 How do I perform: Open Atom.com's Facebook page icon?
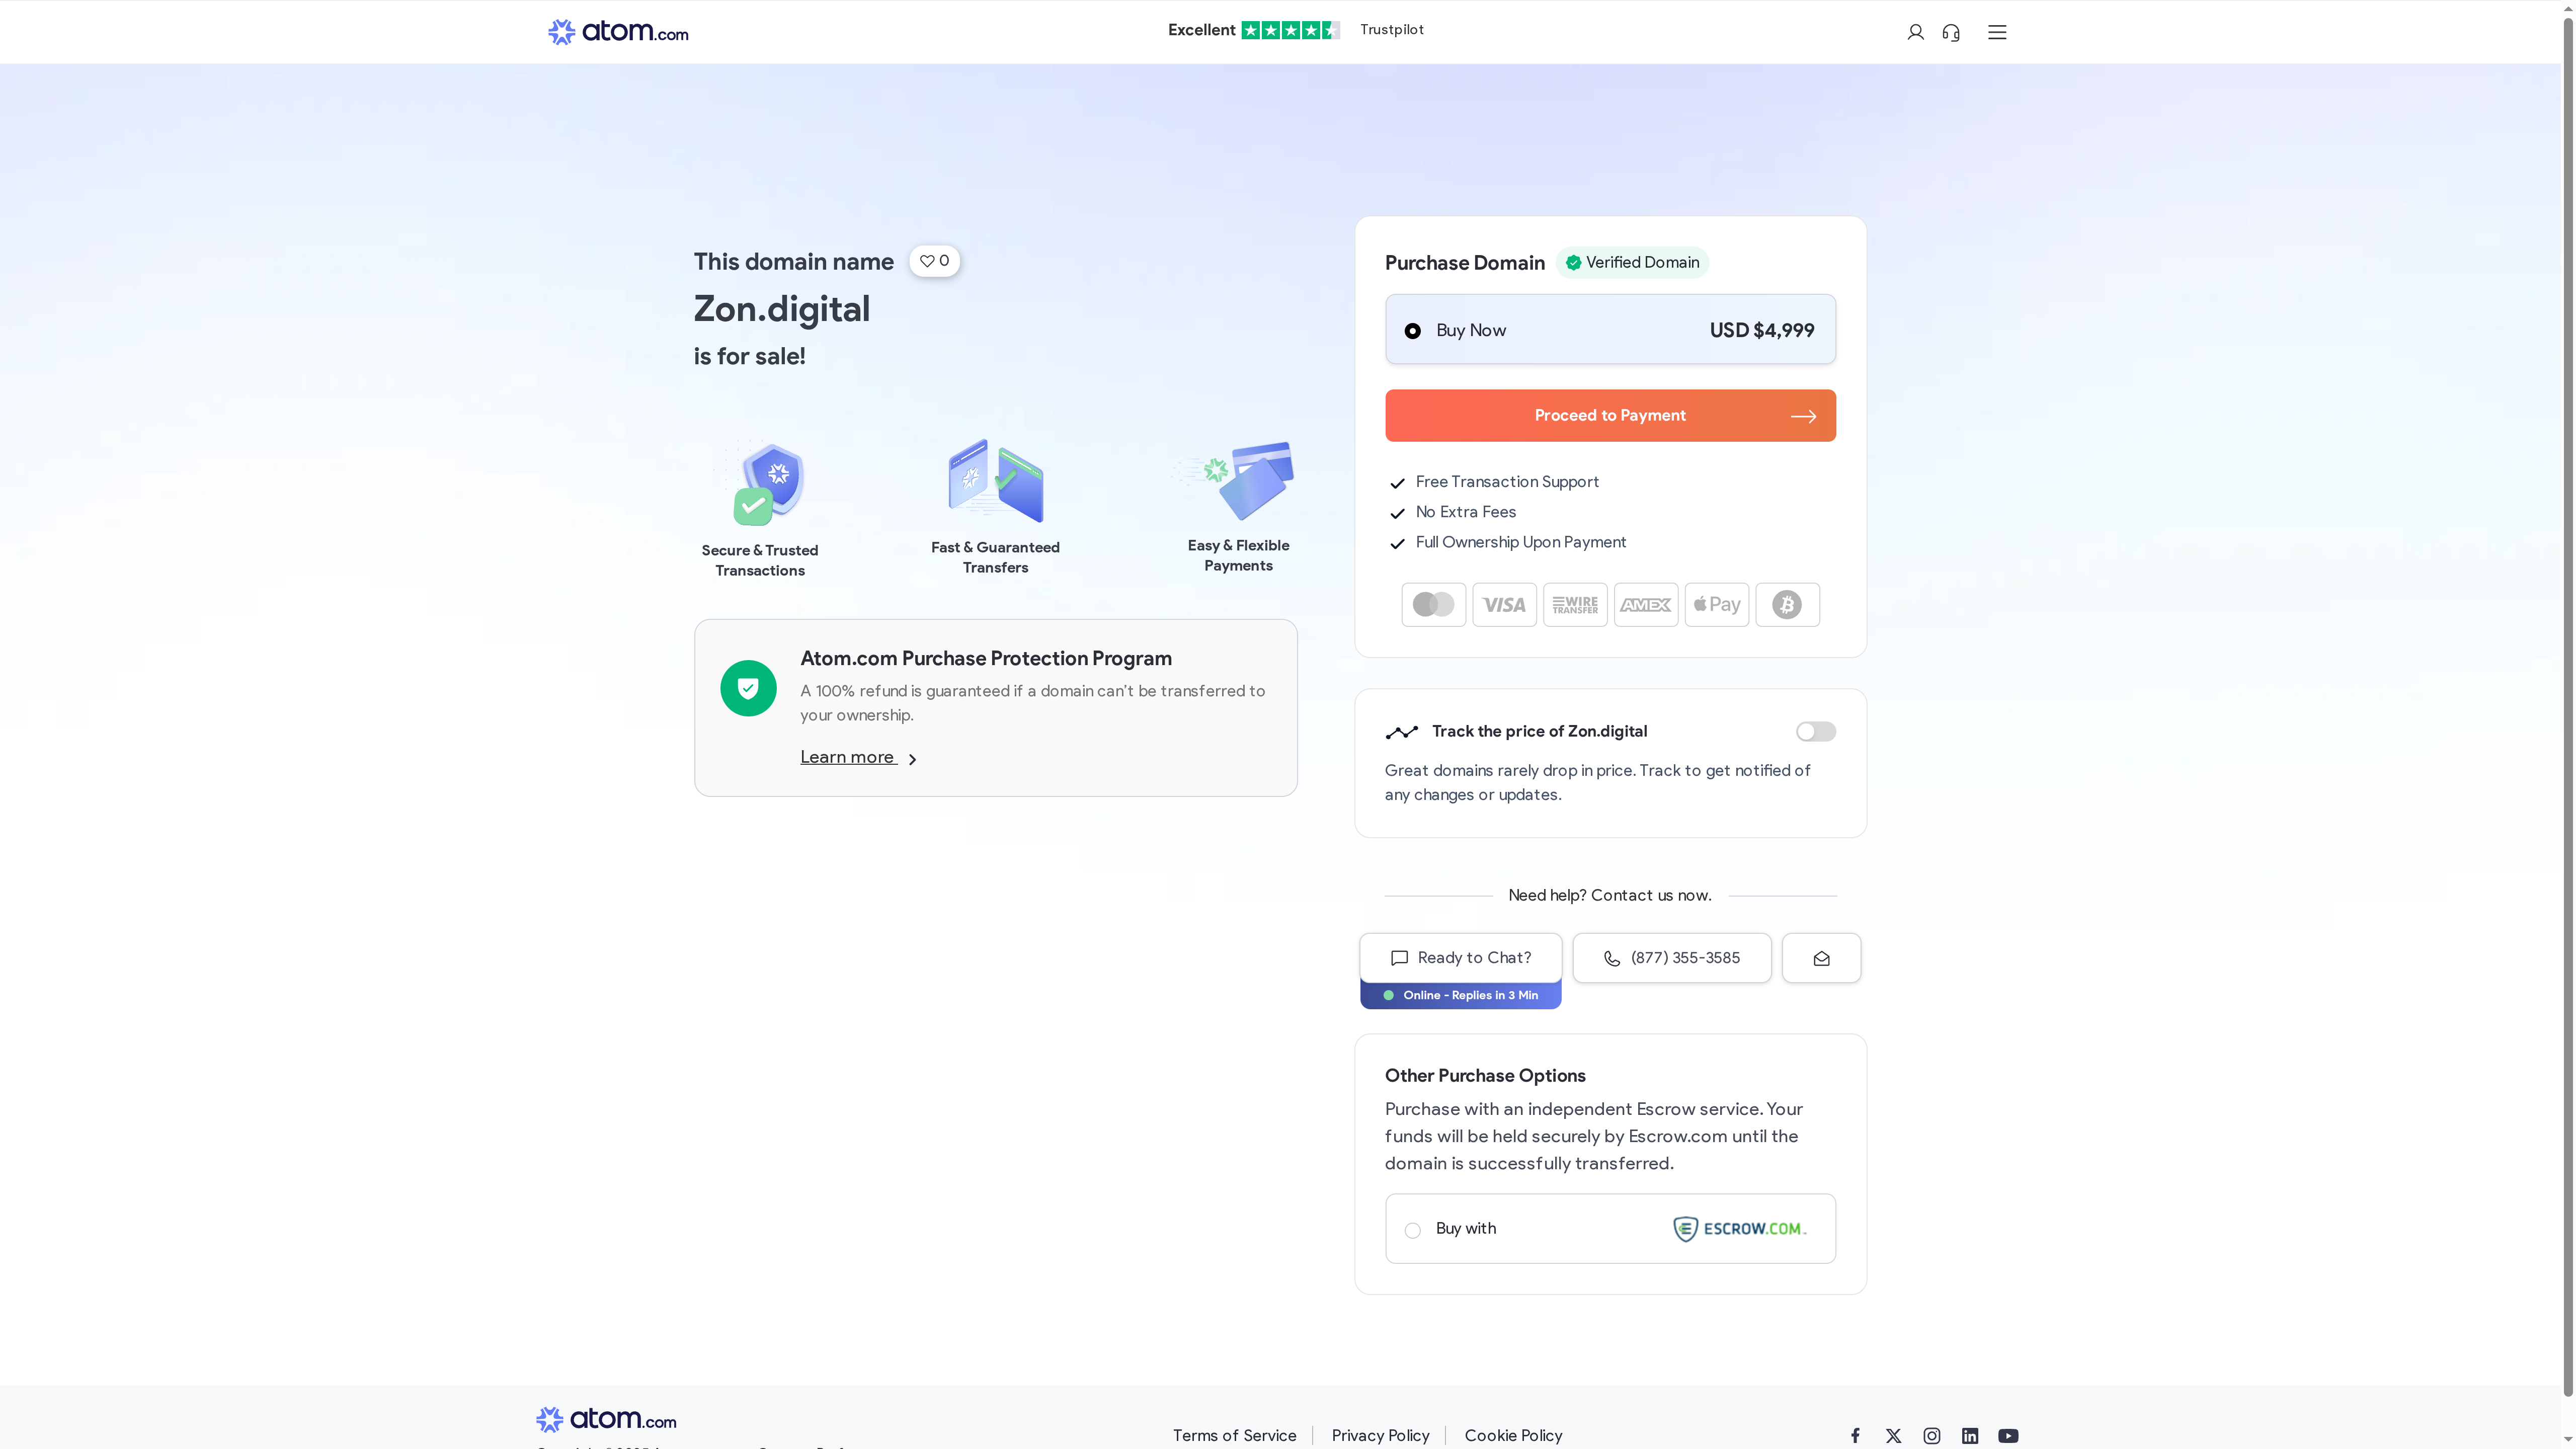(x=1855, y=1436)
